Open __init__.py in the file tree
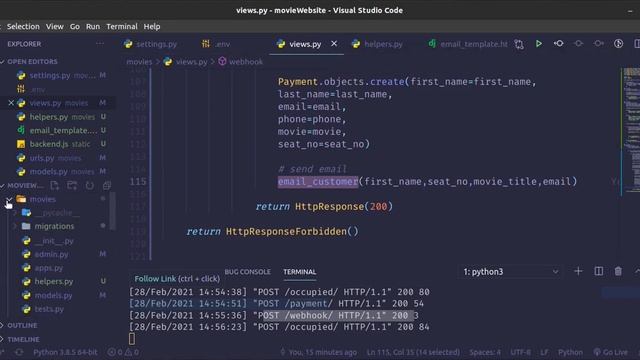640x360 pixels. pyautogui.click(x=55, y=241)
